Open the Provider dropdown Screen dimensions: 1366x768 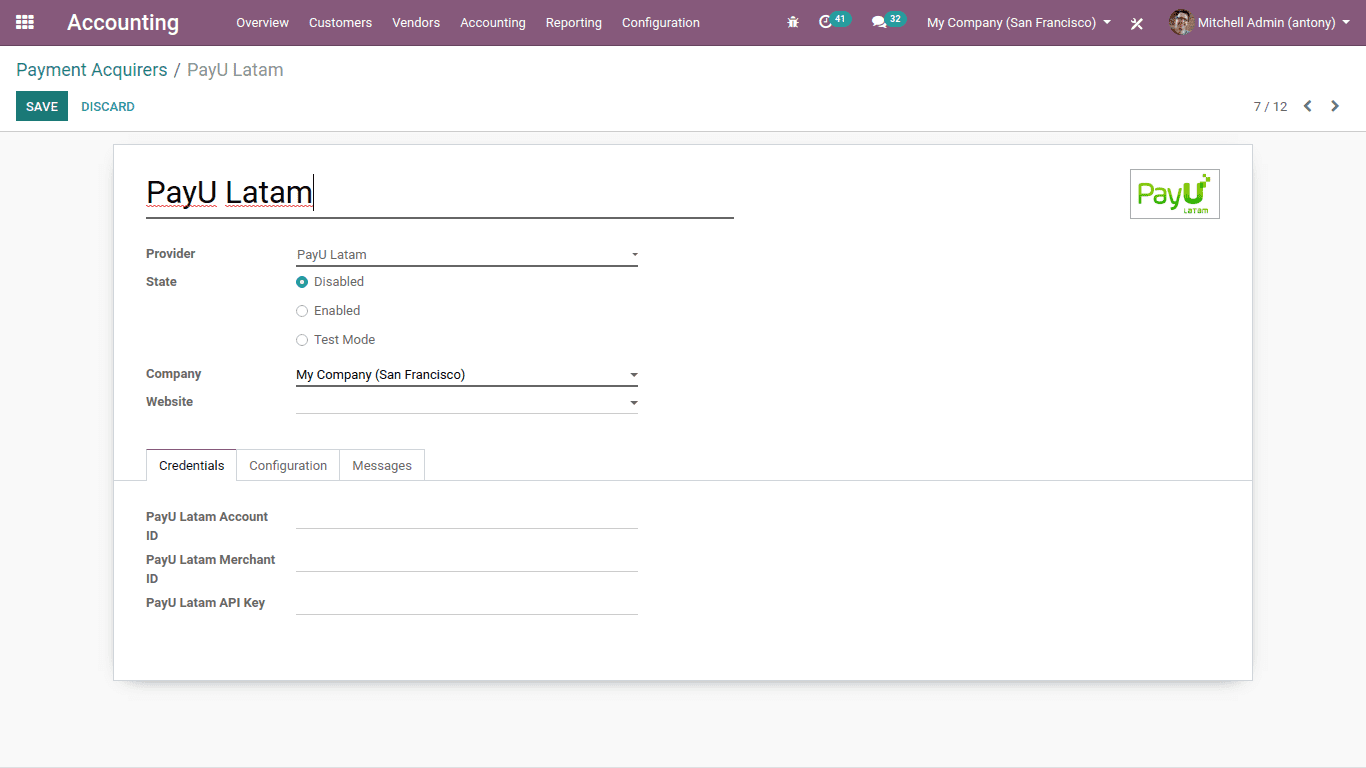(467, 255)
